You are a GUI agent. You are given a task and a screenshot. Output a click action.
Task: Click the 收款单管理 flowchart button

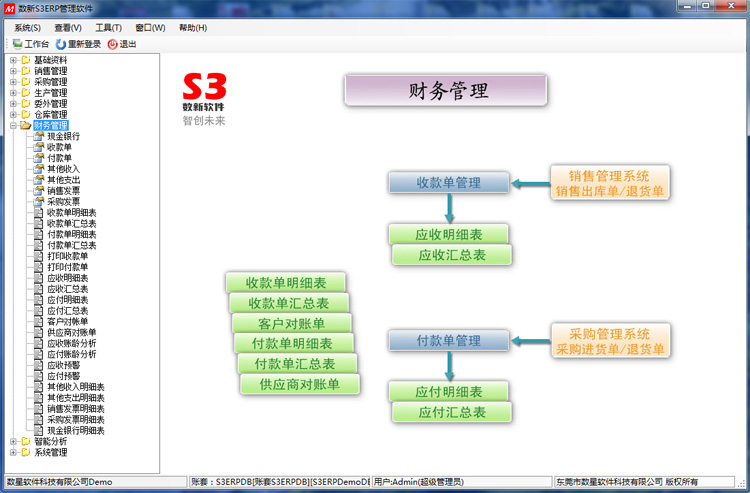[x=449, y=183]
